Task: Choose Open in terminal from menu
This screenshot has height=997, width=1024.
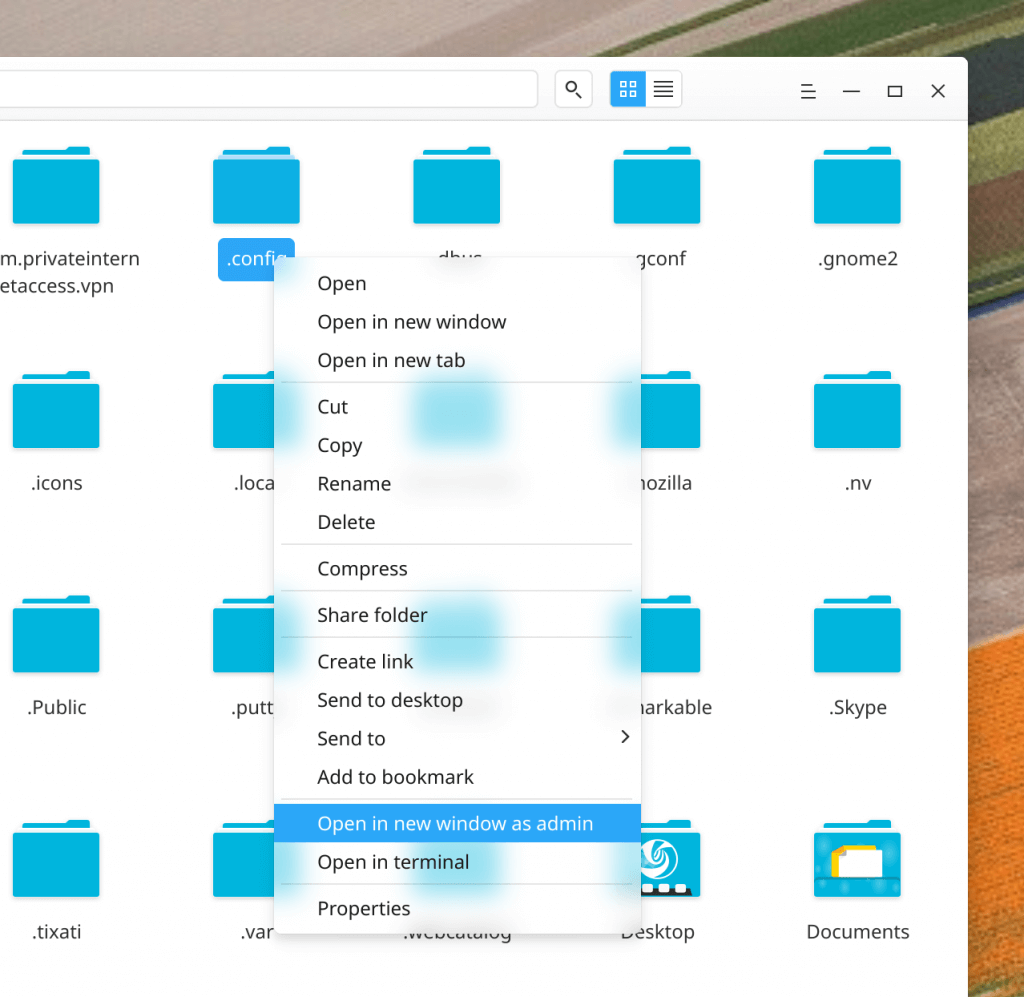Action: pos(393,862)
